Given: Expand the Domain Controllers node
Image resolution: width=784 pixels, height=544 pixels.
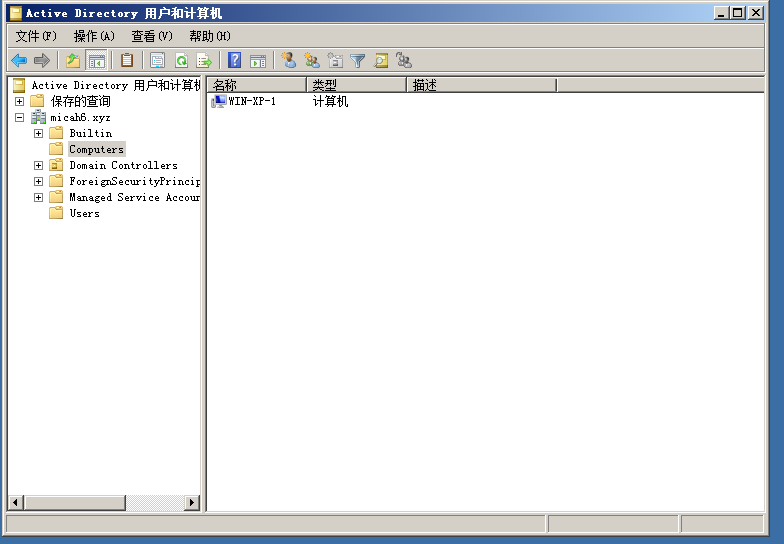Looking at the screenshot, I should [38, 166].
